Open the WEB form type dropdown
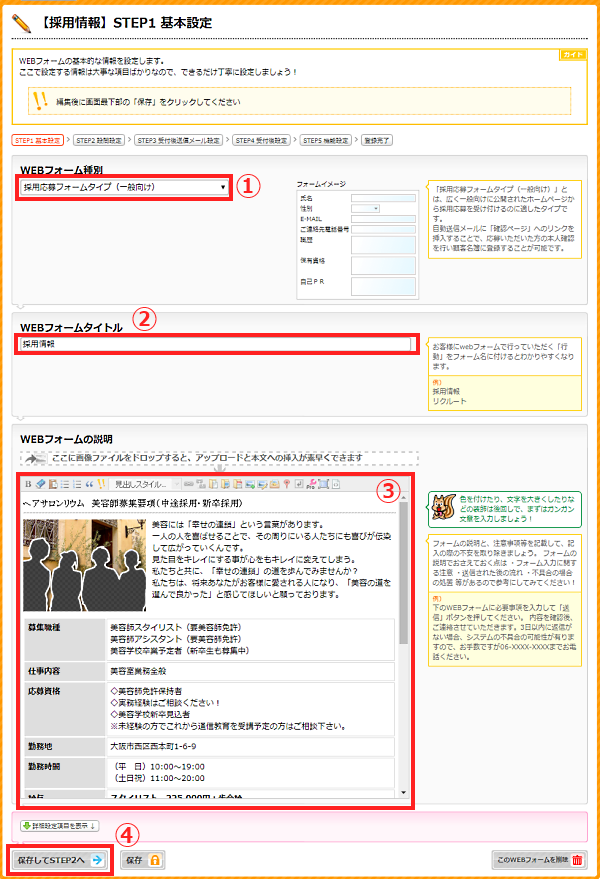Image resolution: width=600 pixels, height=879 pixels. [124, 187]
